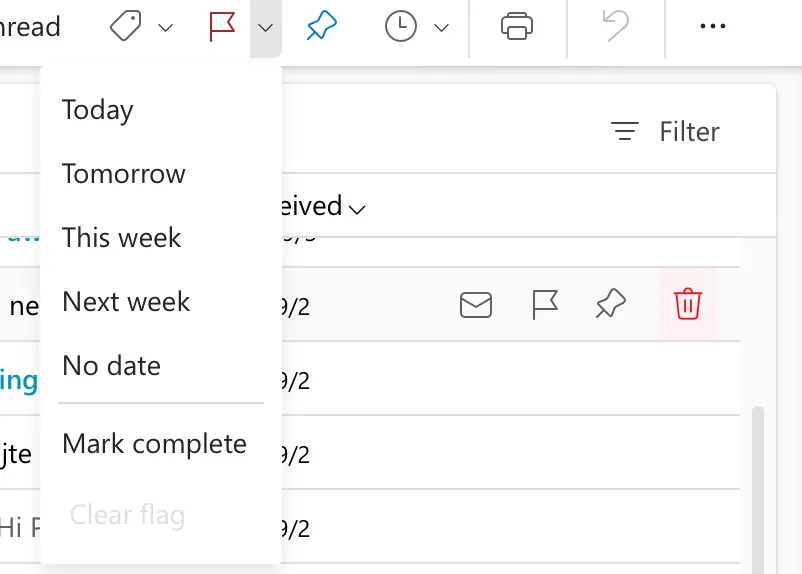The width and height of the screenshot is (802, 574).
Task: Choose Tomorrow in the flag menu
Action: pos(124,174)
